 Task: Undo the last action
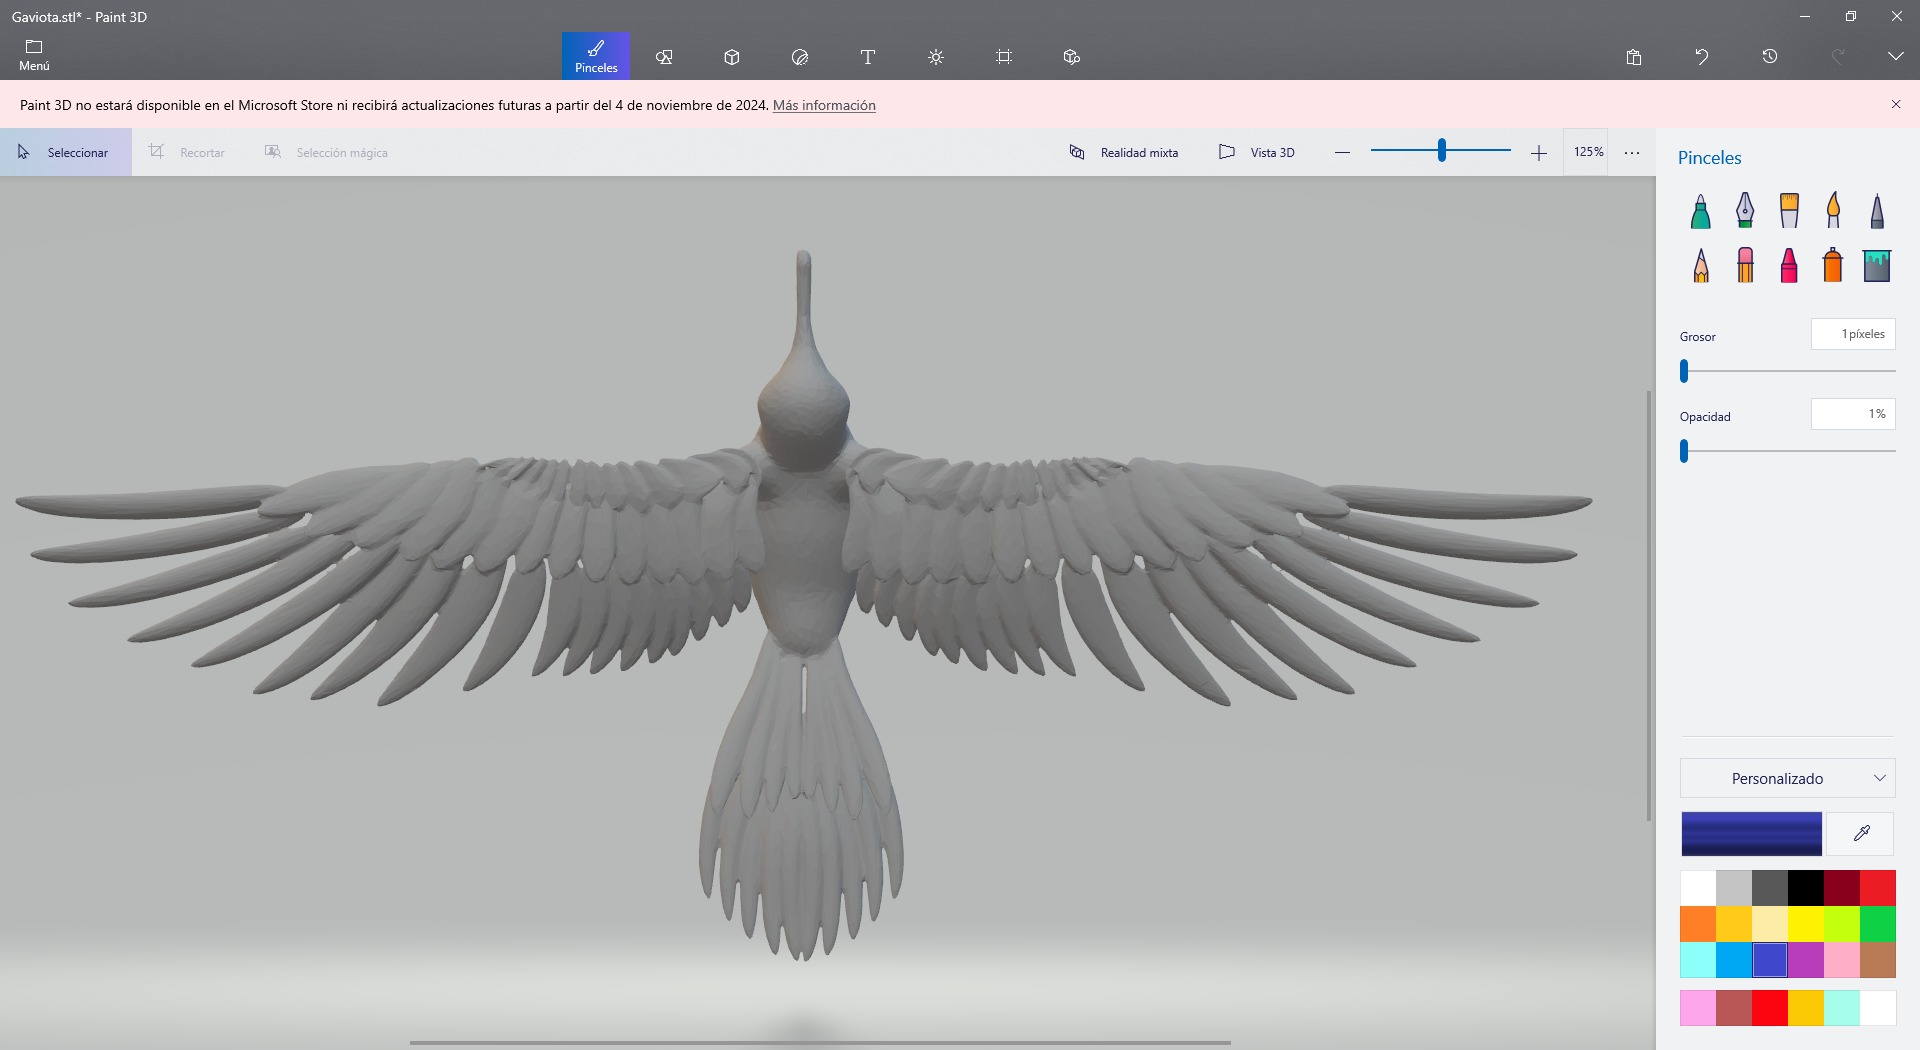click(x=1702, y=57)
